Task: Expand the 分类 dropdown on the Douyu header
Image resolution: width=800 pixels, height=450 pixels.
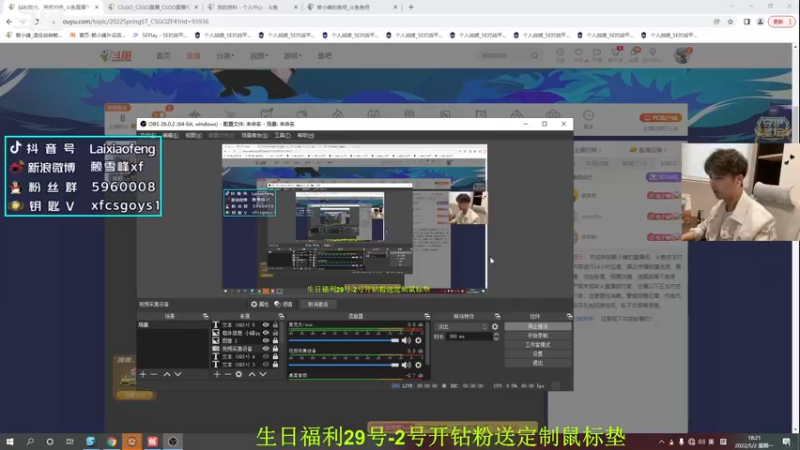Action: (224, 56)
